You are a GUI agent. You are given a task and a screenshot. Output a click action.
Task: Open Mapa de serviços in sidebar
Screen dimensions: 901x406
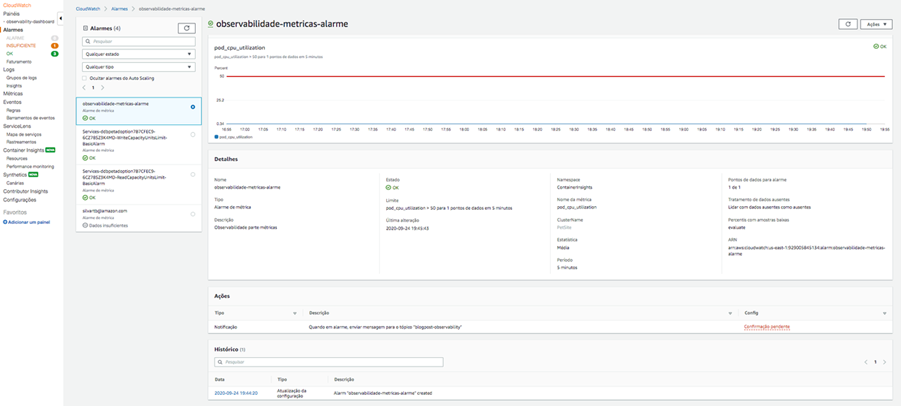click(22, 134)
